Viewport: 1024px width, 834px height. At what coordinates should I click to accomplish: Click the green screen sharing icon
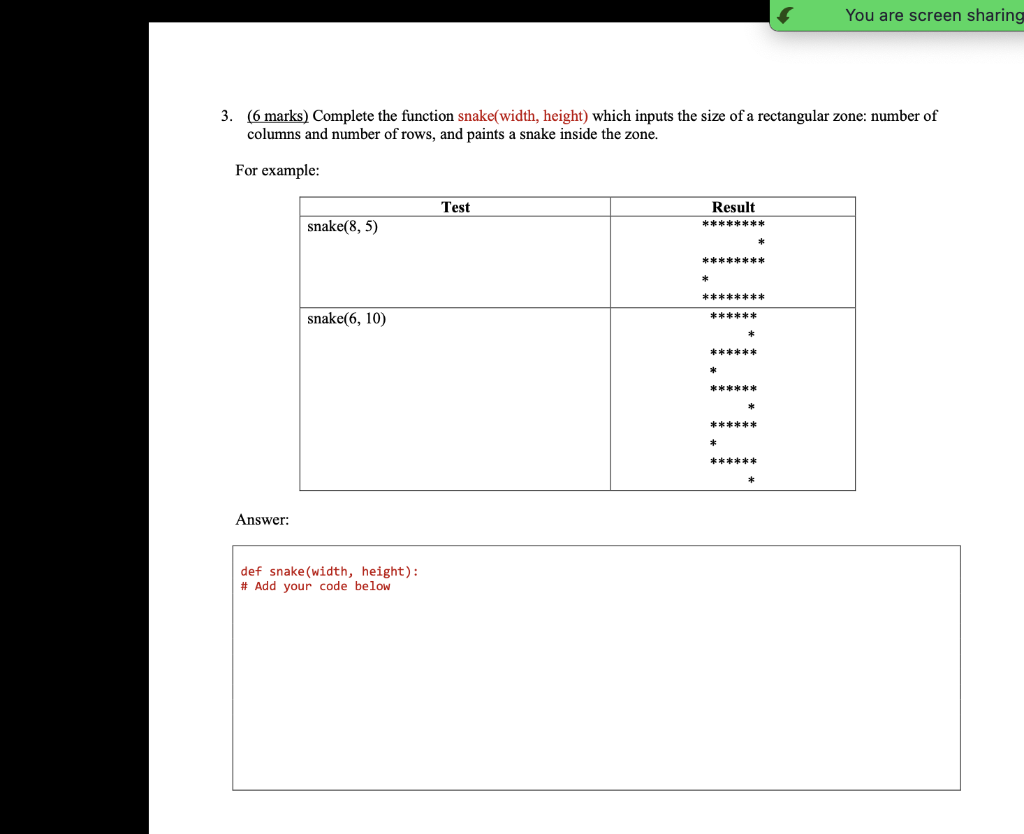(x=786, y=14)
